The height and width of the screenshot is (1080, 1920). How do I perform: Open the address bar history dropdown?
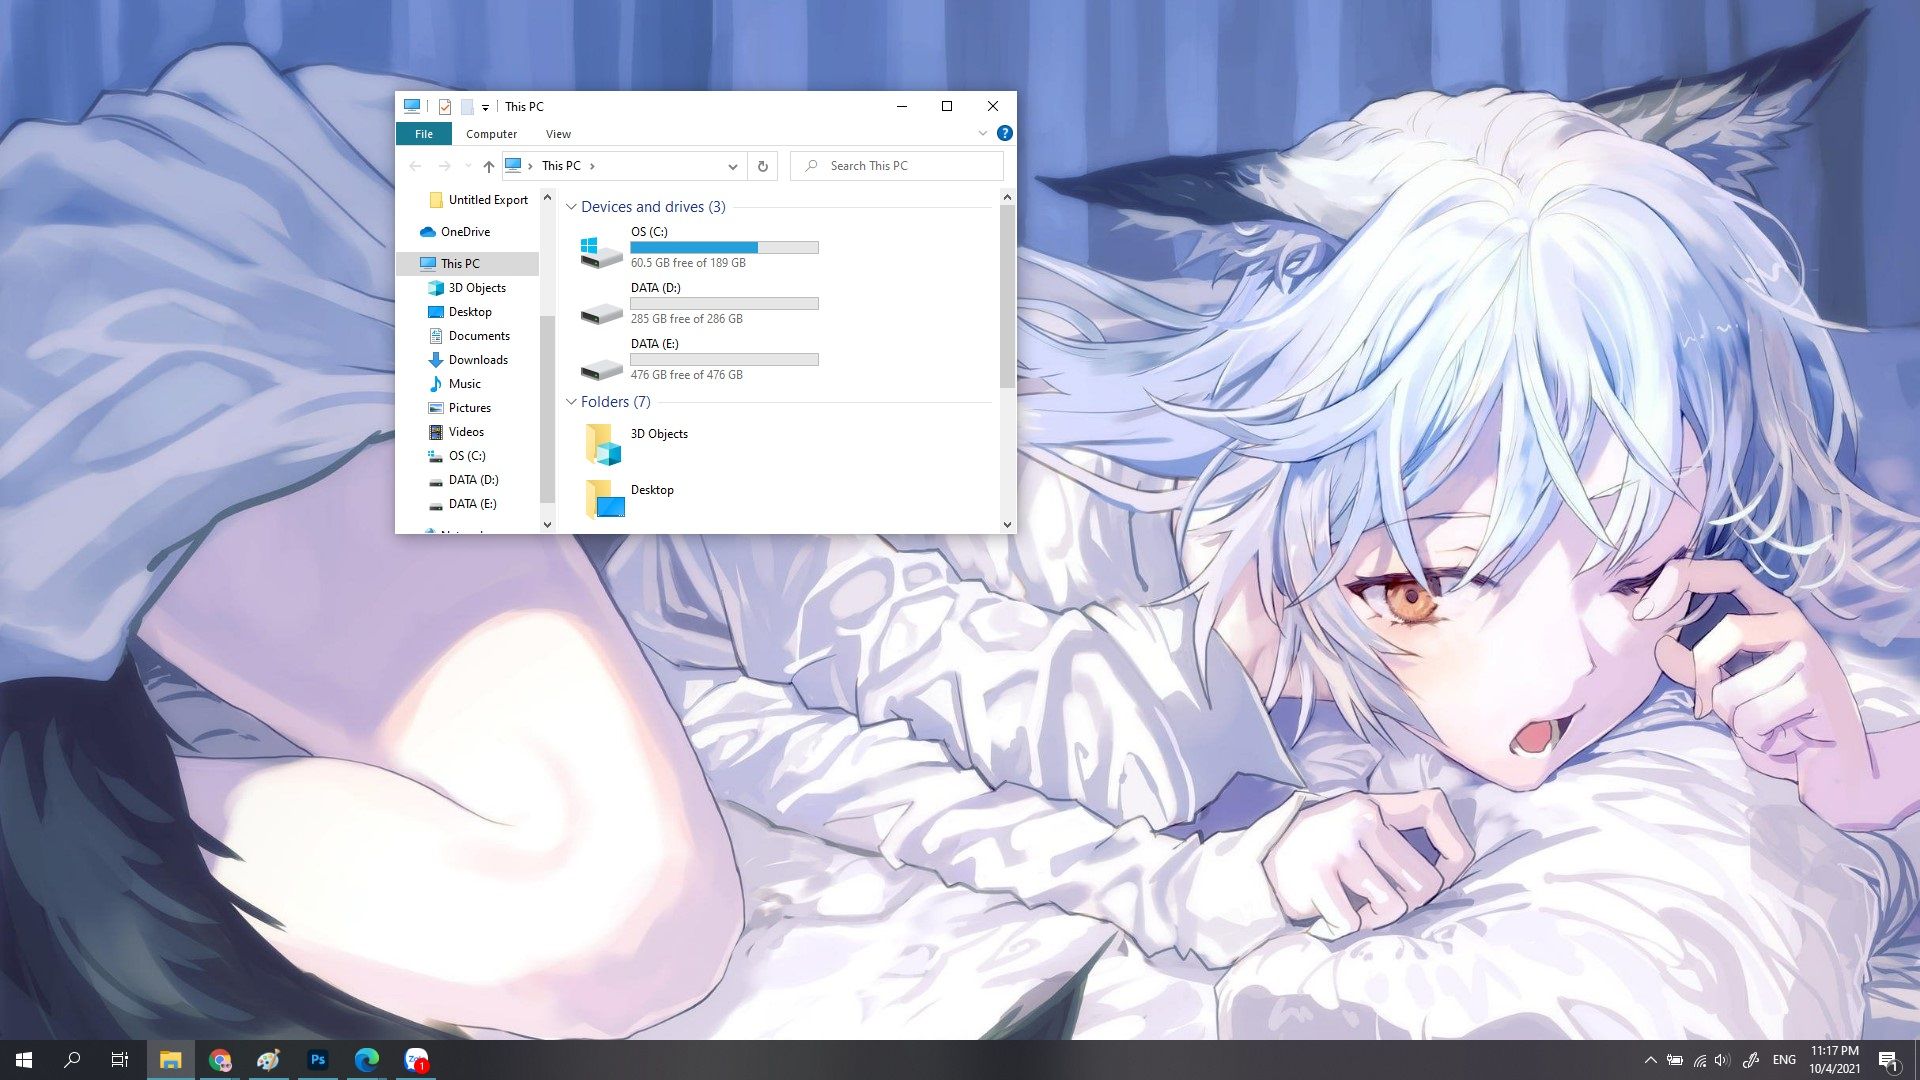(732, 166)
